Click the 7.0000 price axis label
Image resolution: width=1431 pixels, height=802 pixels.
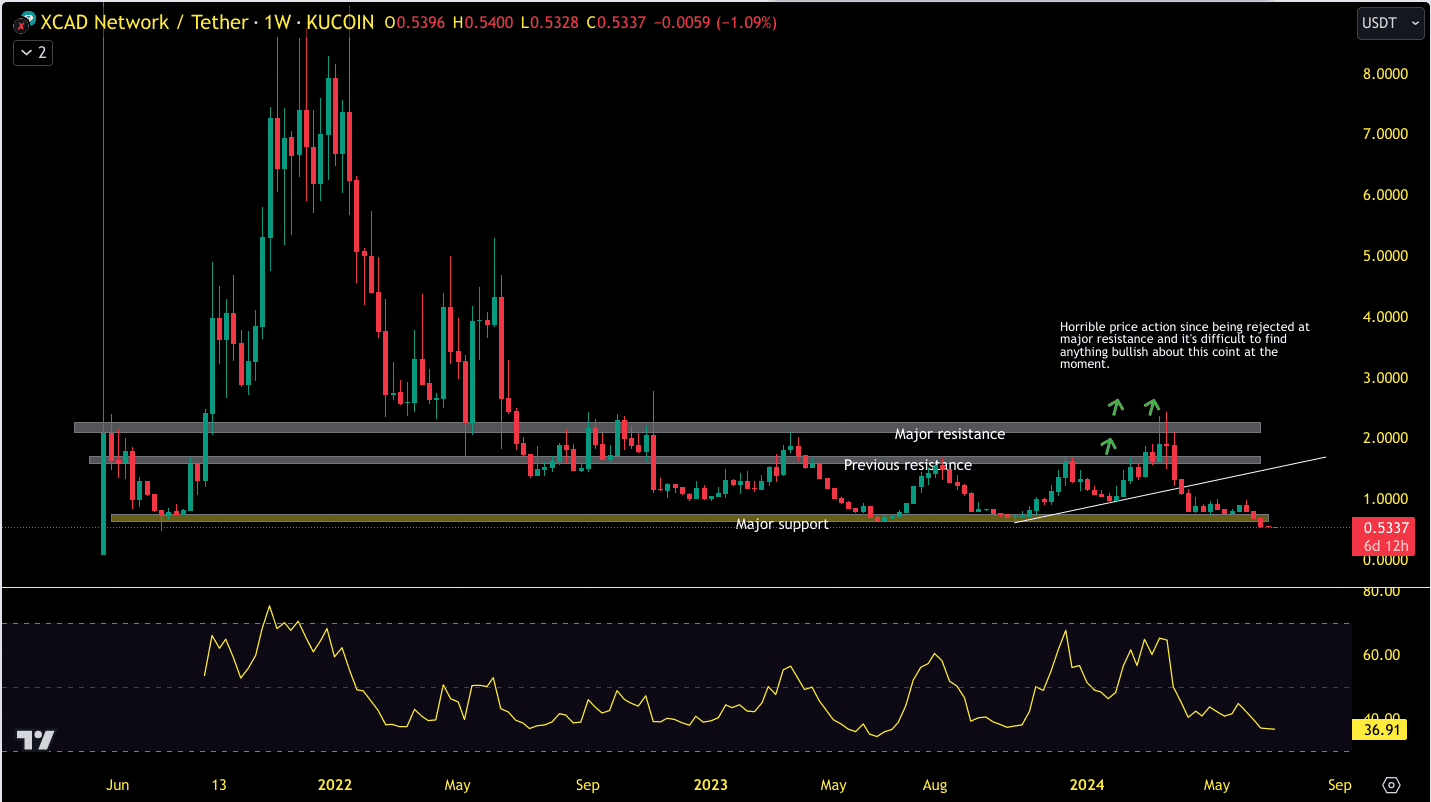click(1383, 134)
